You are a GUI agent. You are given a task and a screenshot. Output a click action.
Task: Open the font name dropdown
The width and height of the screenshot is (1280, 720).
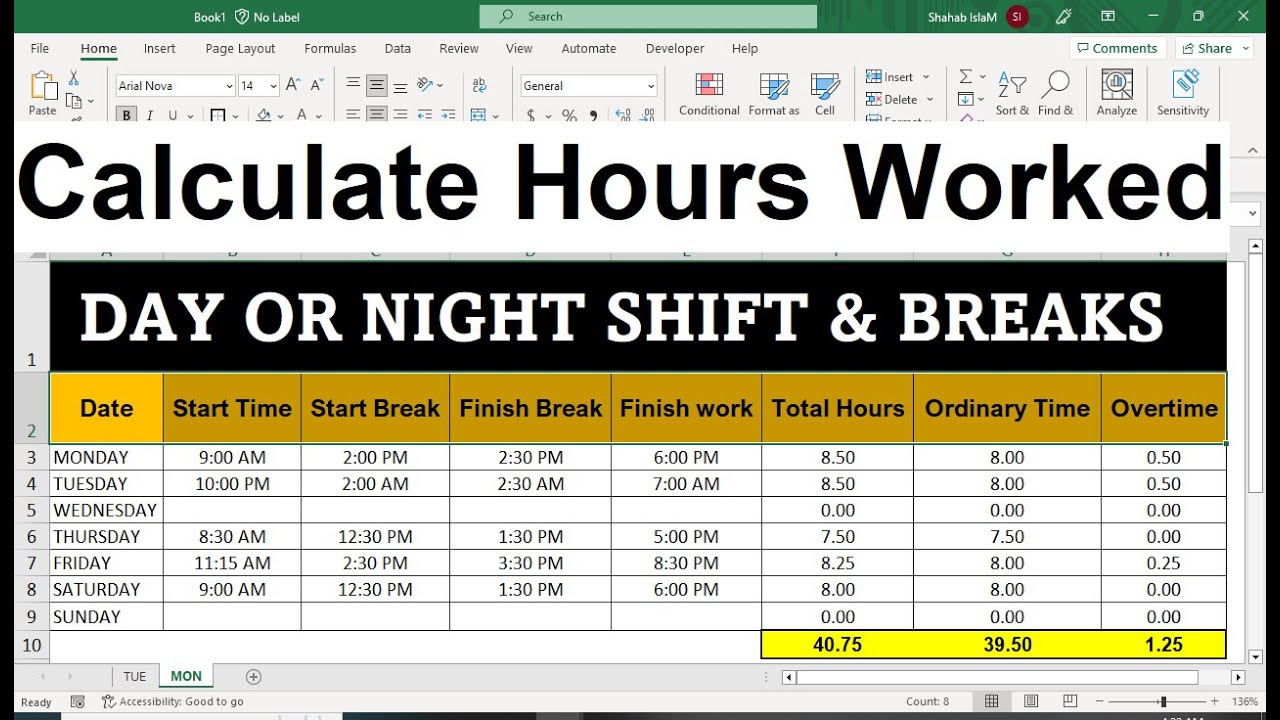229,86
